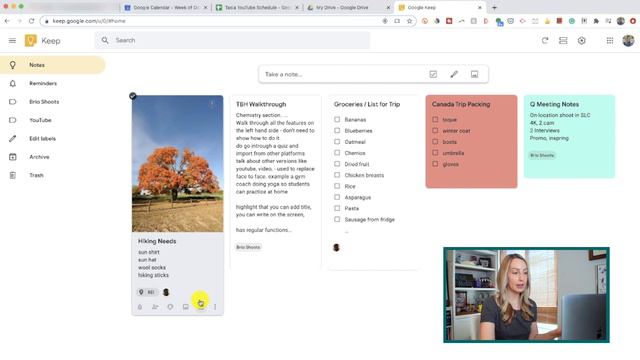This screenshot has width=640, height=360.
Task: Open Keep settings gear
Action: click(x=582, y=40)
